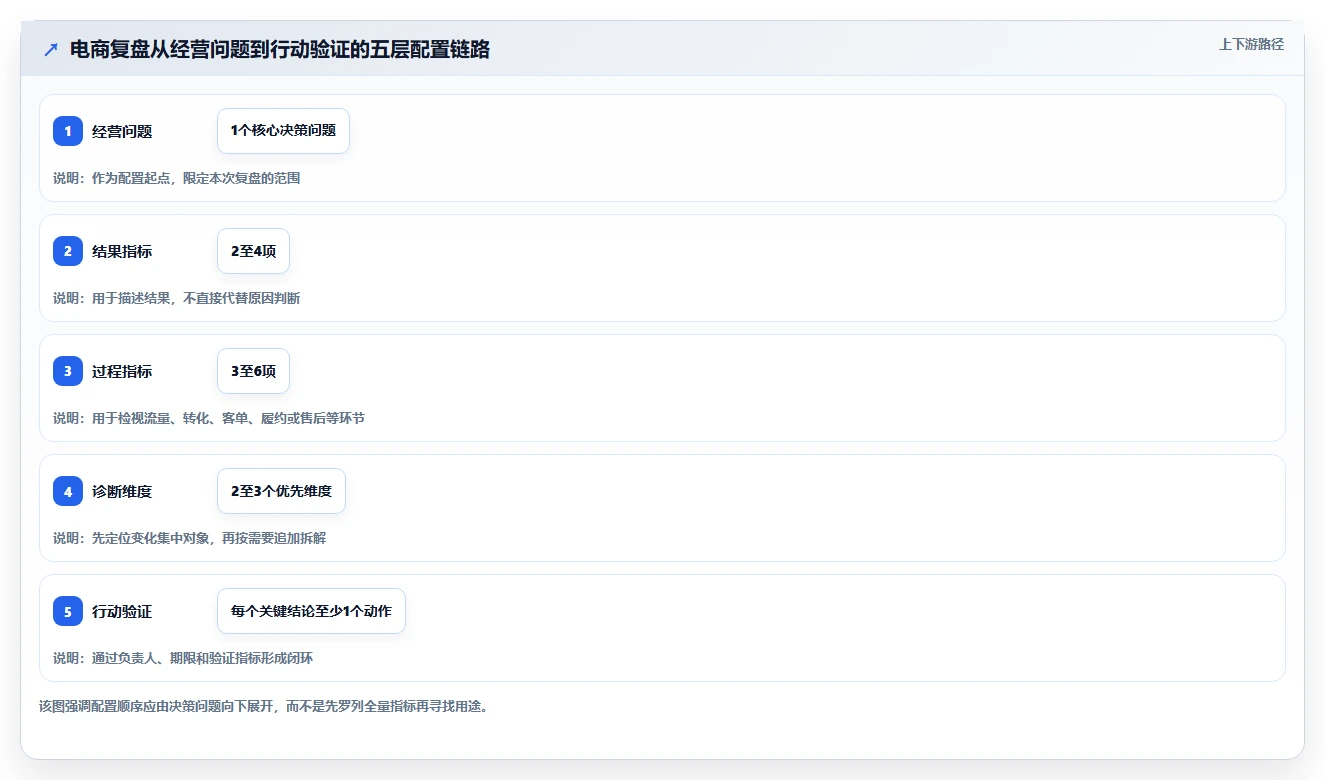Select the 1个核心决策问题 chip

[x=283, y=131]
